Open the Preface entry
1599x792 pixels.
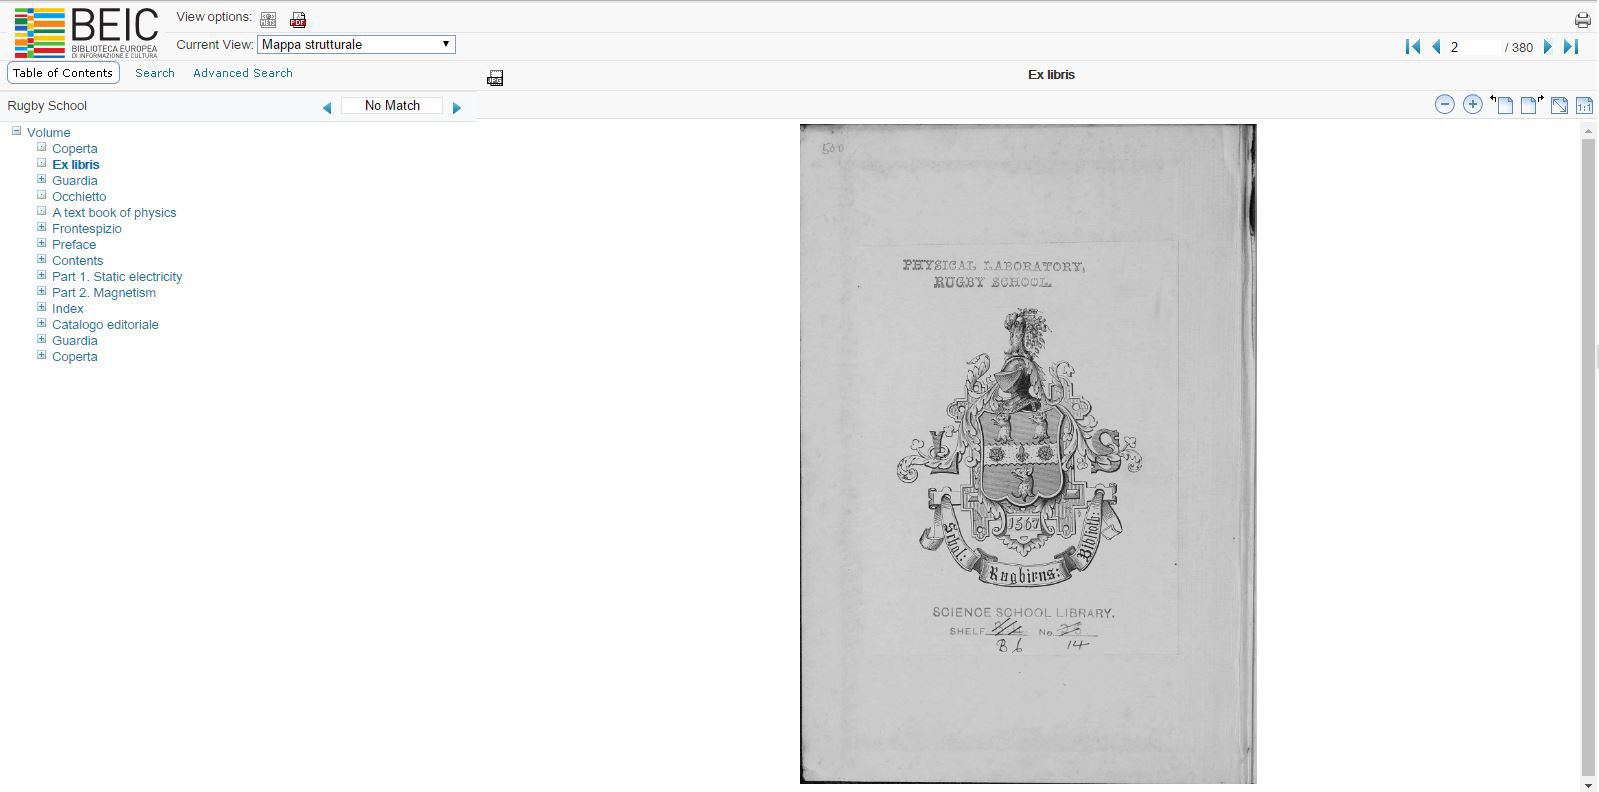pyautogui.click(x=74, y=244)
